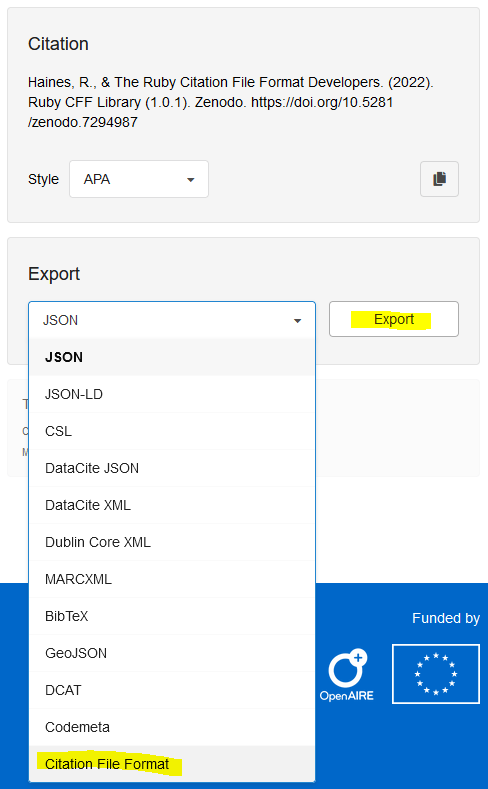Select JSON from export format list
This screenshot has width=488, height=789.
pos(172,357)
